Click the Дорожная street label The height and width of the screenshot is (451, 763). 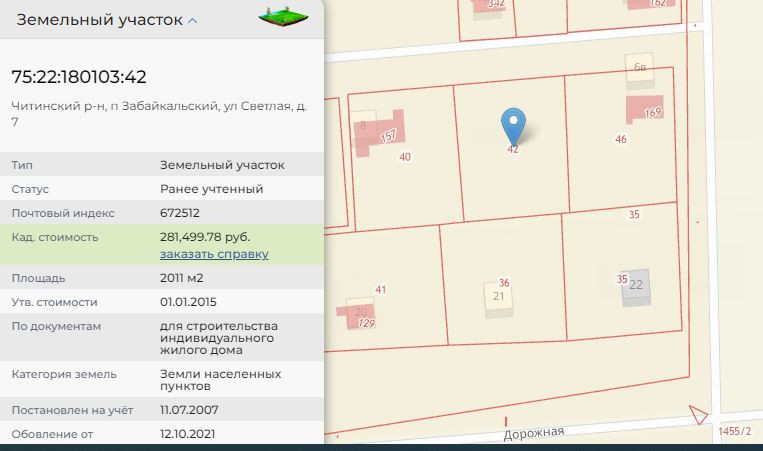[533, 433]
